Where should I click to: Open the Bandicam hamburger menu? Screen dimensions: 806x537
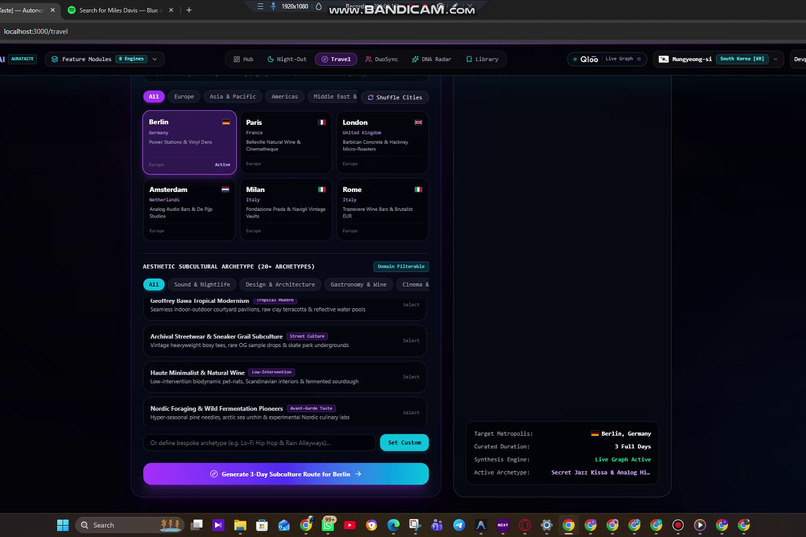(x=260, y=6)
